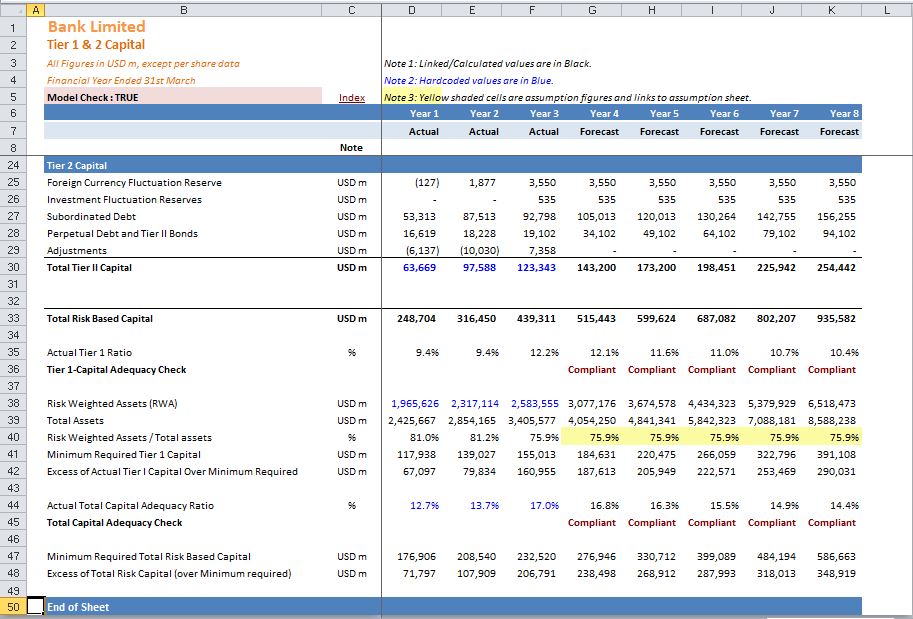This screenshot has width=913, height=619.
Task: Select Investment Fluctuation Reserves label
Action: pos(125,200)
